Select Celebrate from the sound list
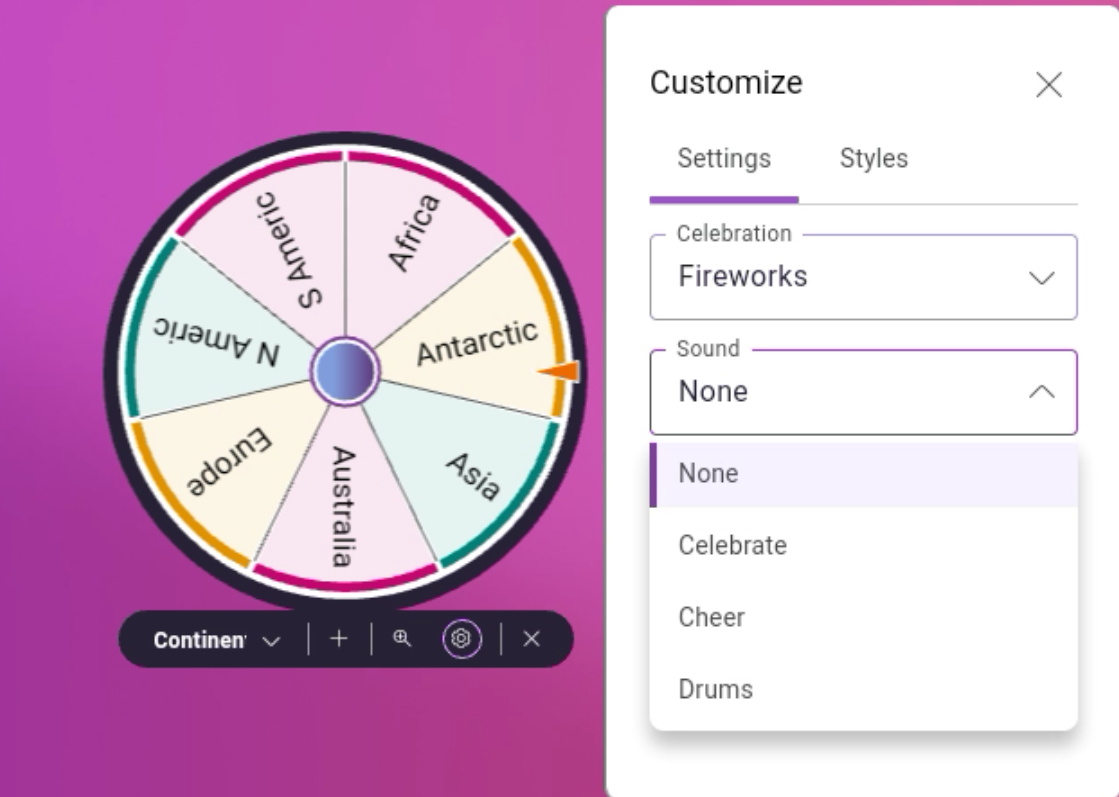 pos(733,545)
